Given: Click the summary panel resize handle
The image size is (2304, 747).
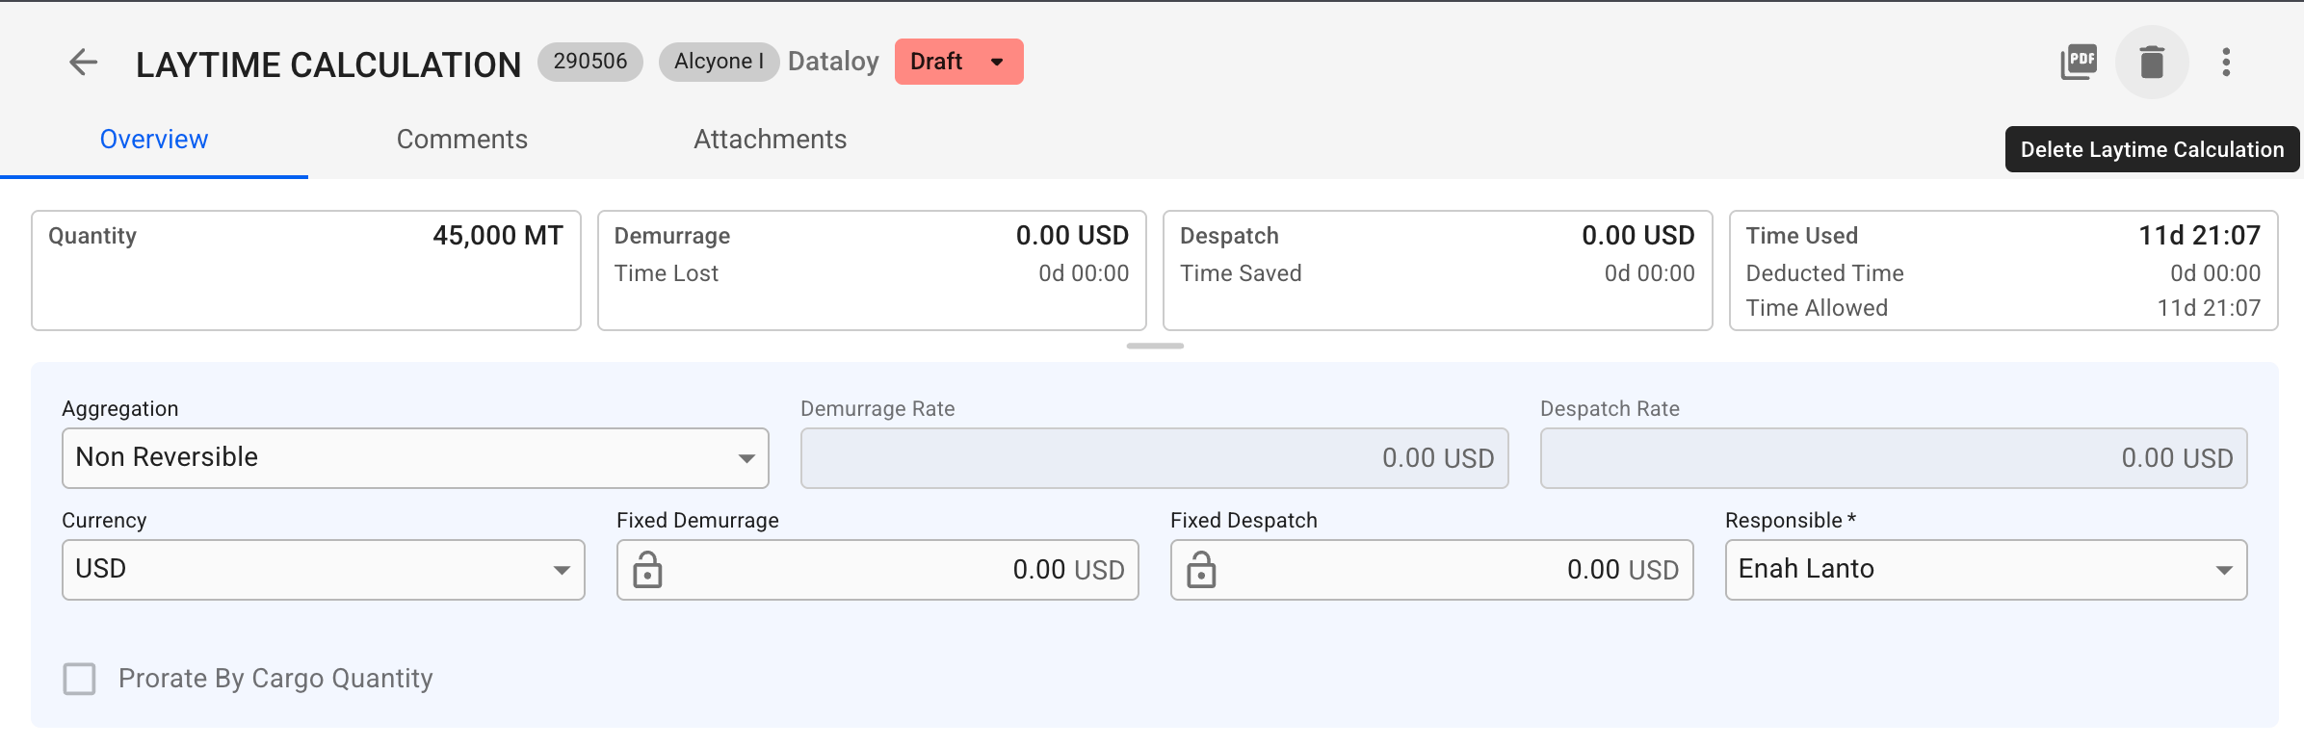Looking at the screenshot, I should (1154, 346).
